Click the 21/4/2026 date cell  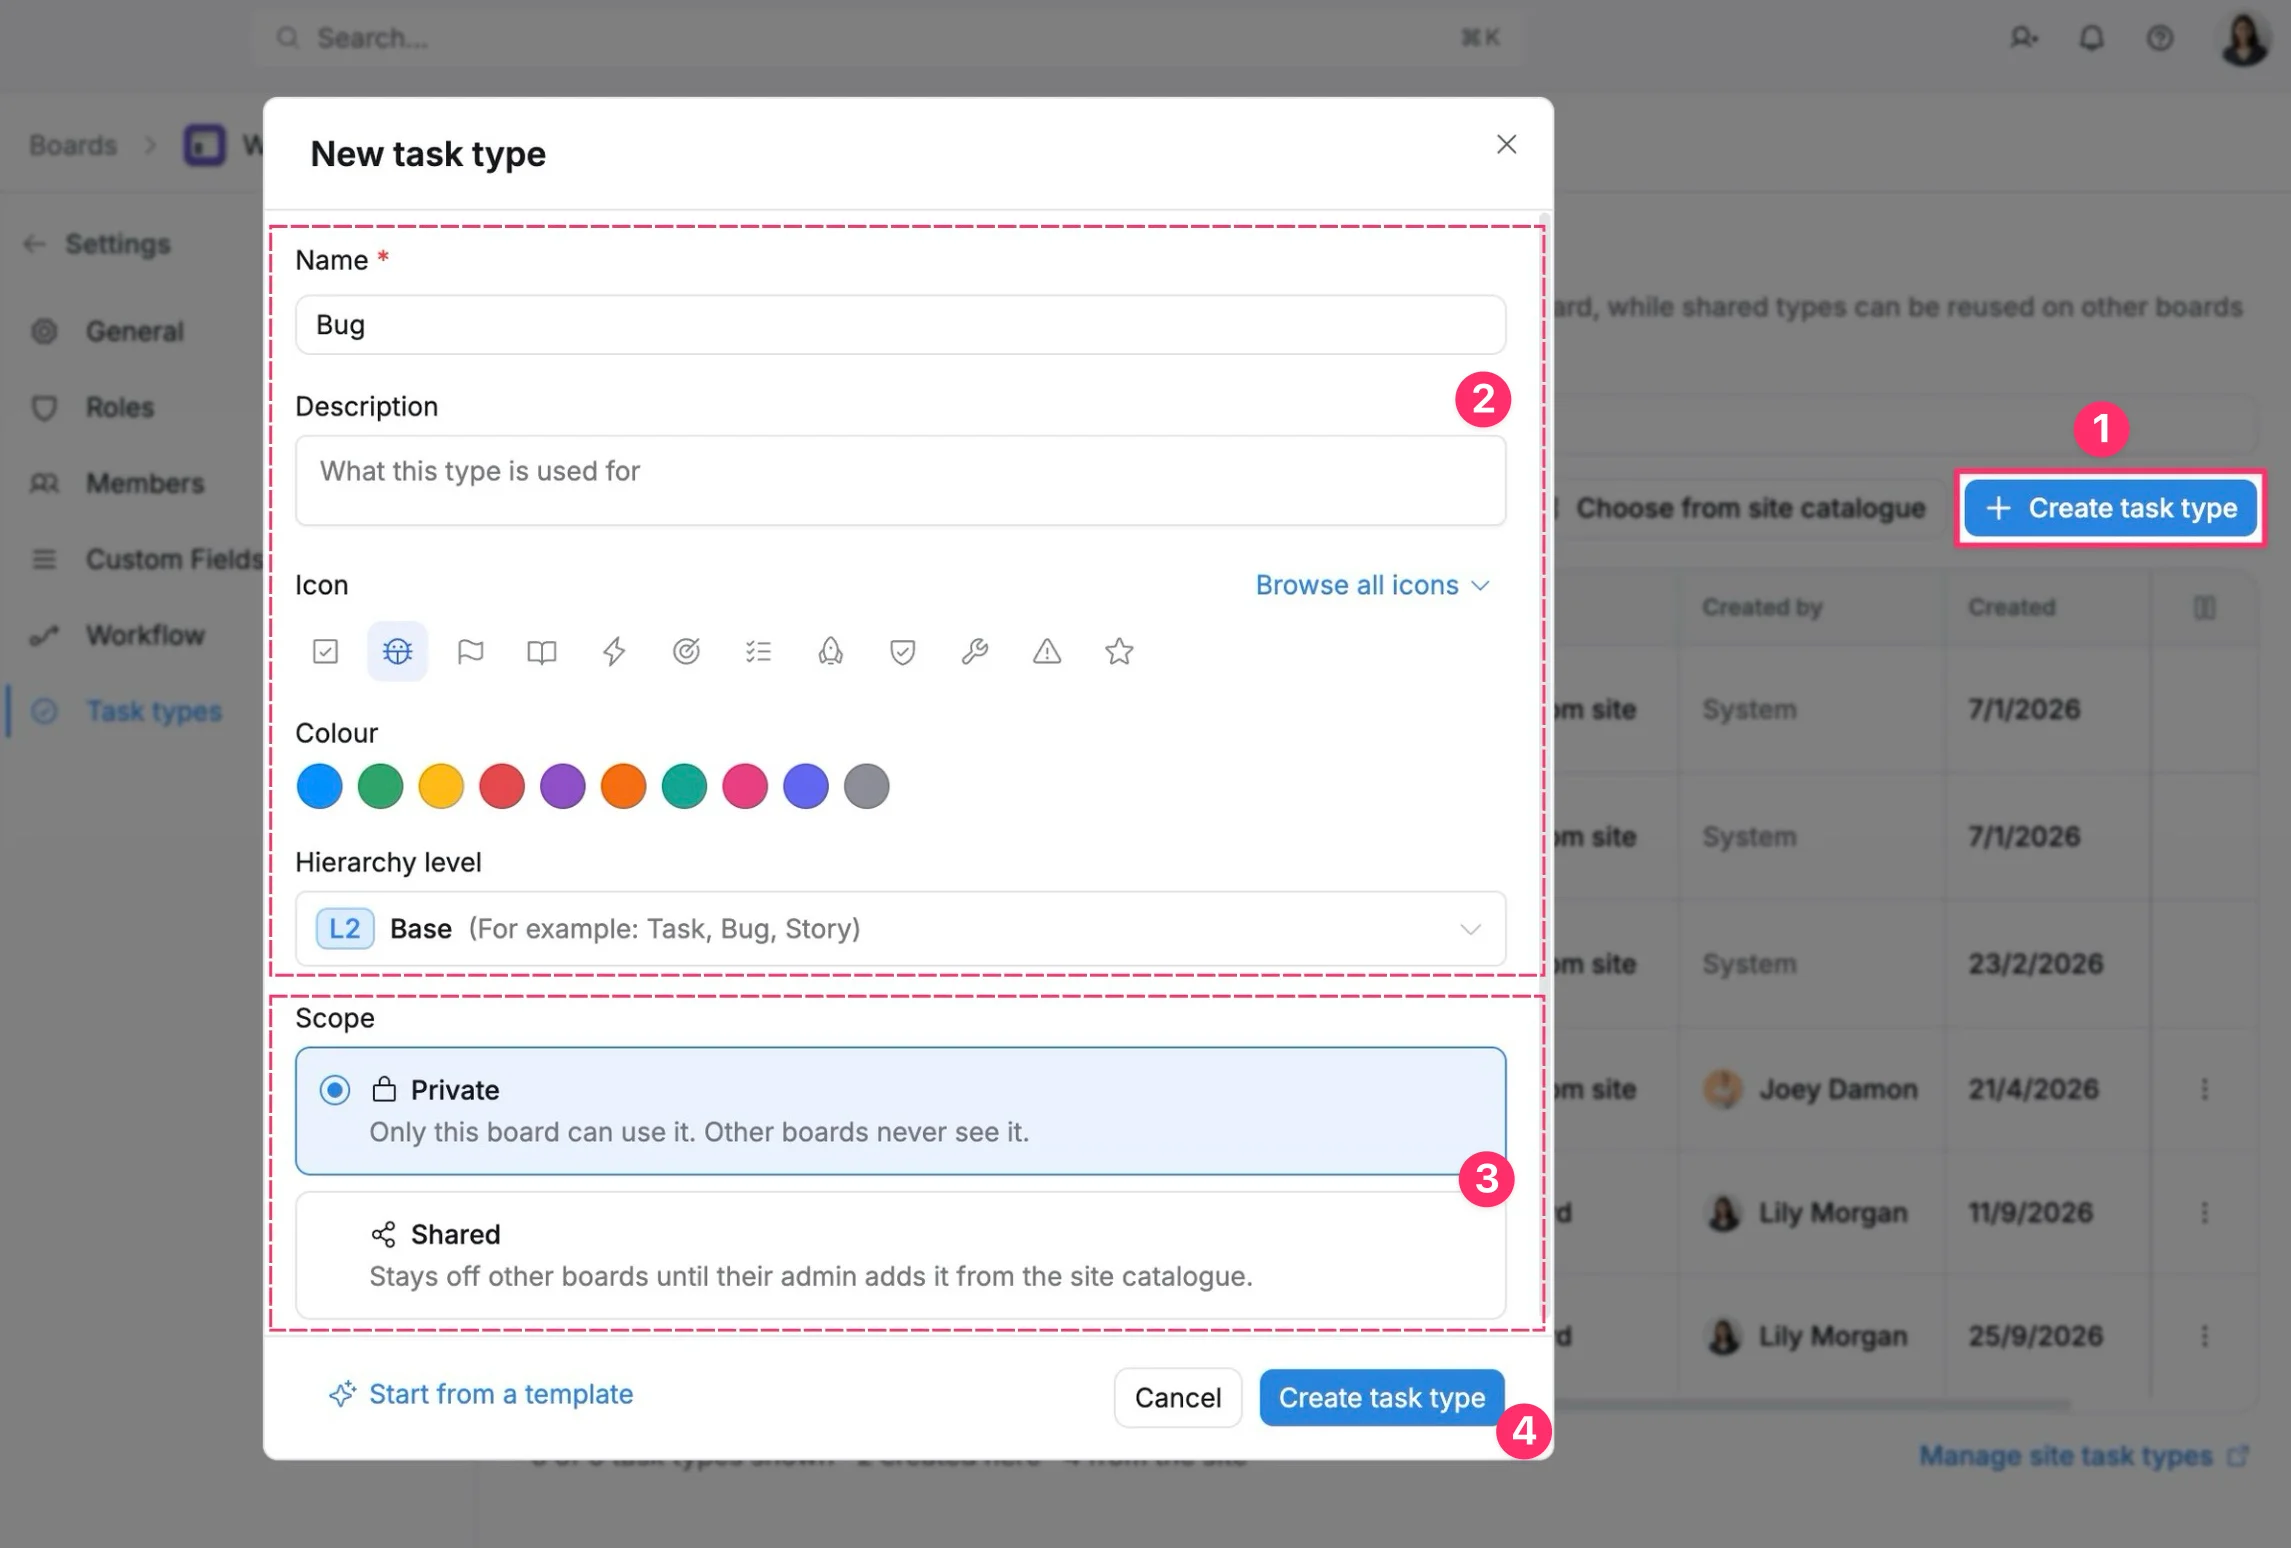pos(2033,1088)
